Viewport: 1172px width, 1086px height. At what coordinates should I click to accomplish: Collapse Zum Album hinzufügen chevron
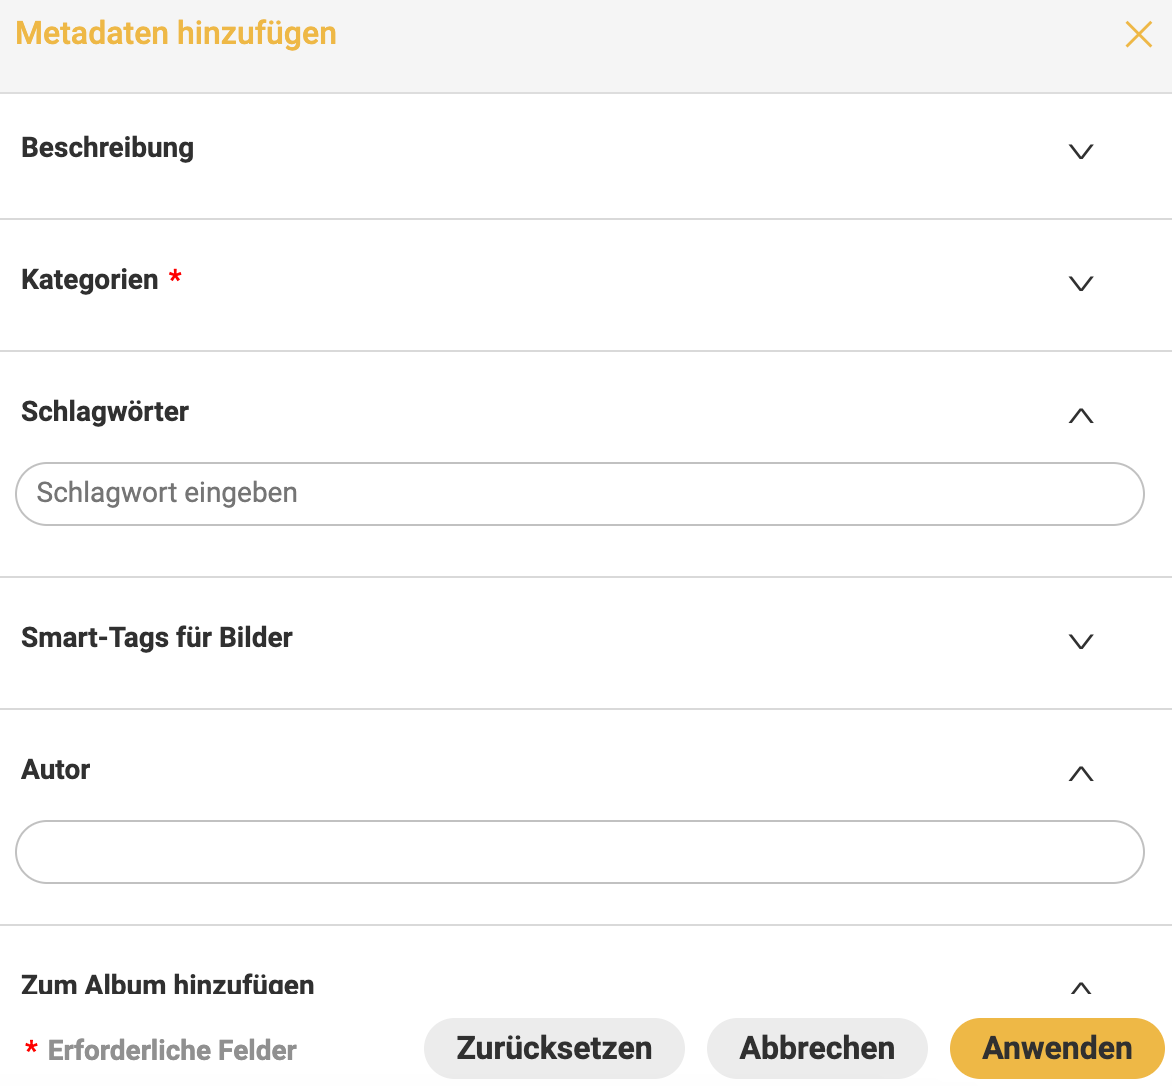click(x=1081, y=988)
